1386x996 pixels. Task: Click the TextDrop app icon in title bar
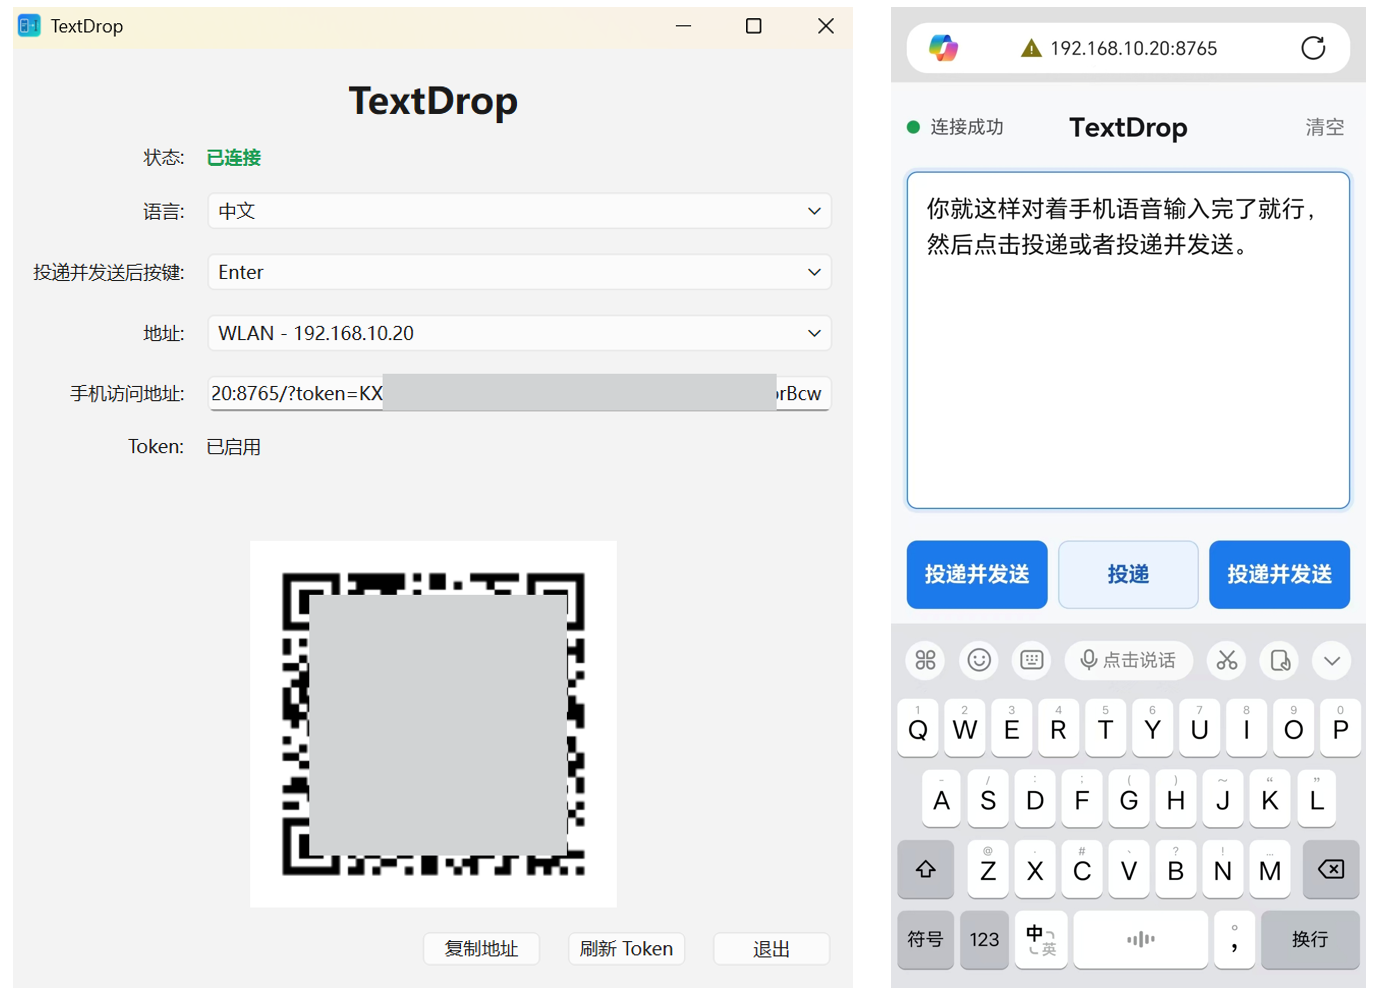tap(29, 26)
